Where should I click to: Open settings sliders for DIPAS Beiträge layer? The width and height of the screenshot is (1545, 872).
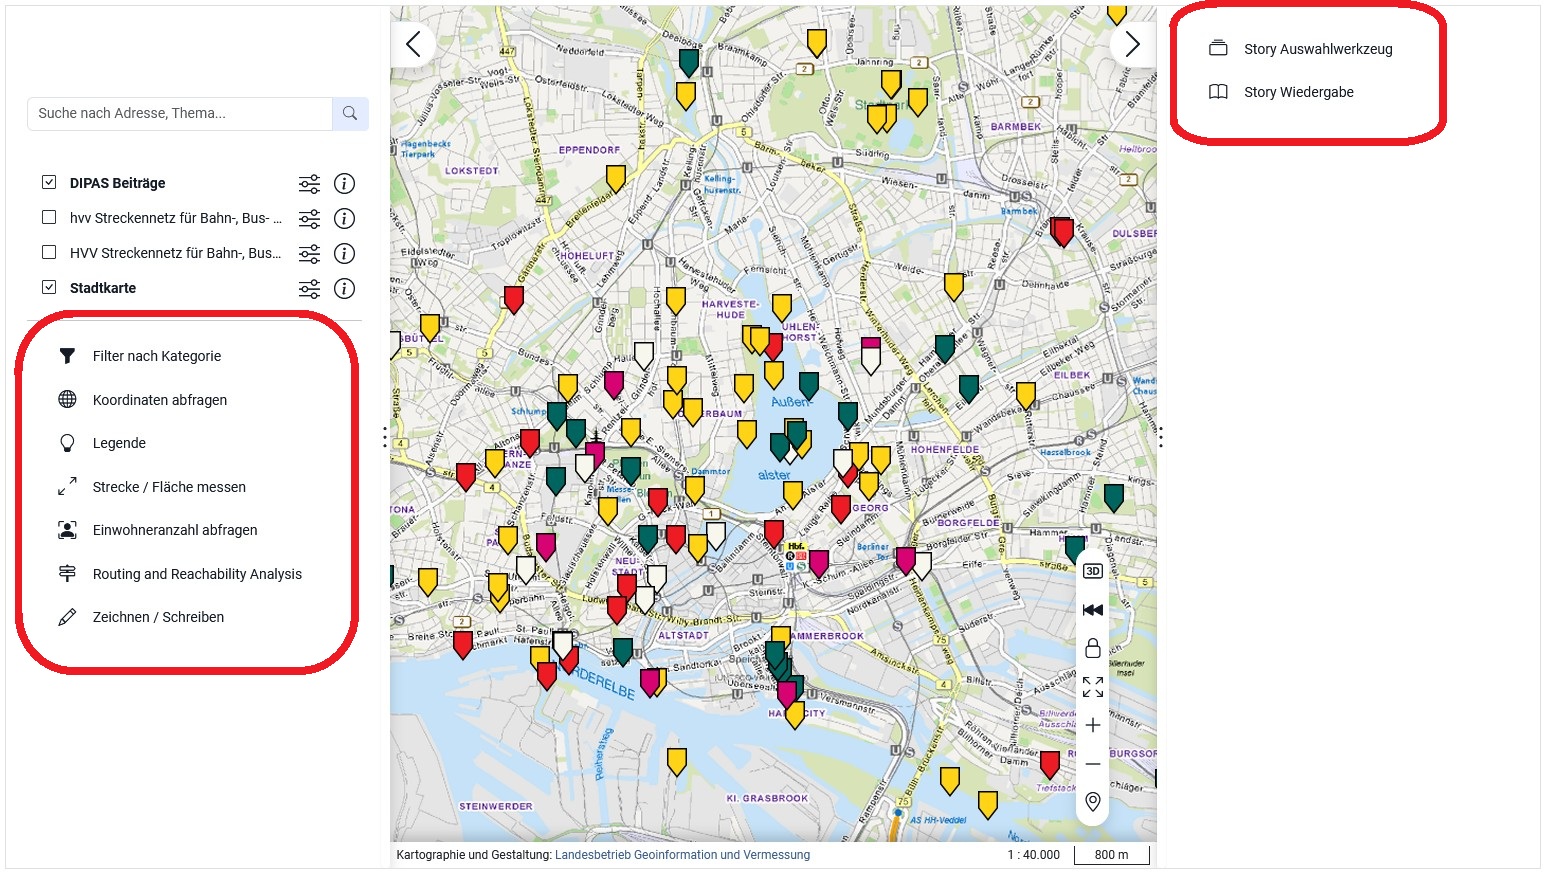[x=310, y=184]
